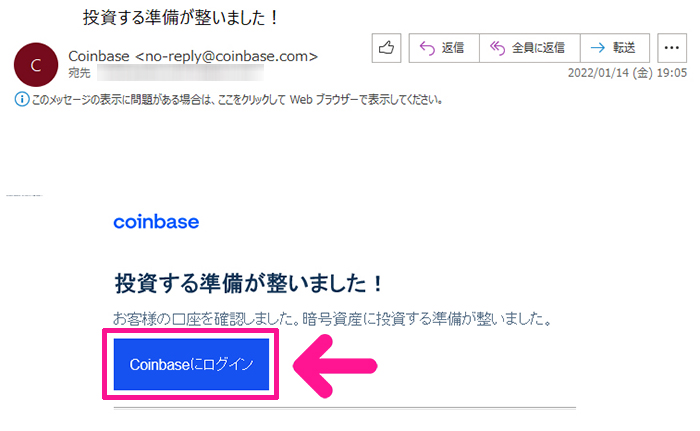Open the message in Web browser via info bar
Image resolution: width=700 pixels, height=431 pixels.
(x=238, y=100)
